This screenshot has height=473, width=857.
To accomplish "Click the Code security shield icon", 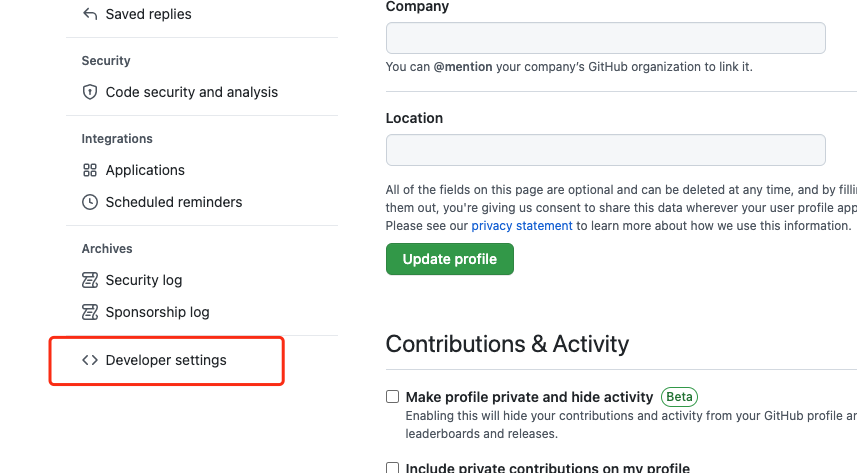I will [x=90, y=92].
